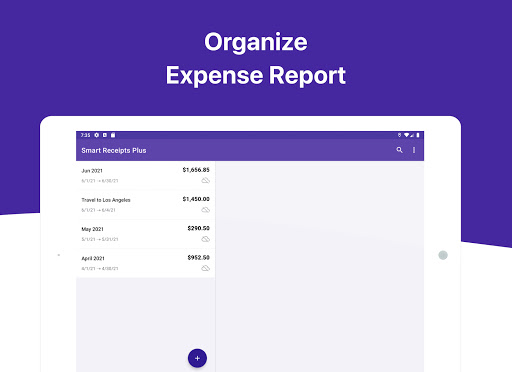The image size is (512, 372).
Task: Click cloud sync icon for May 2021
Action: pyautogui.click(x=206, y=239)
